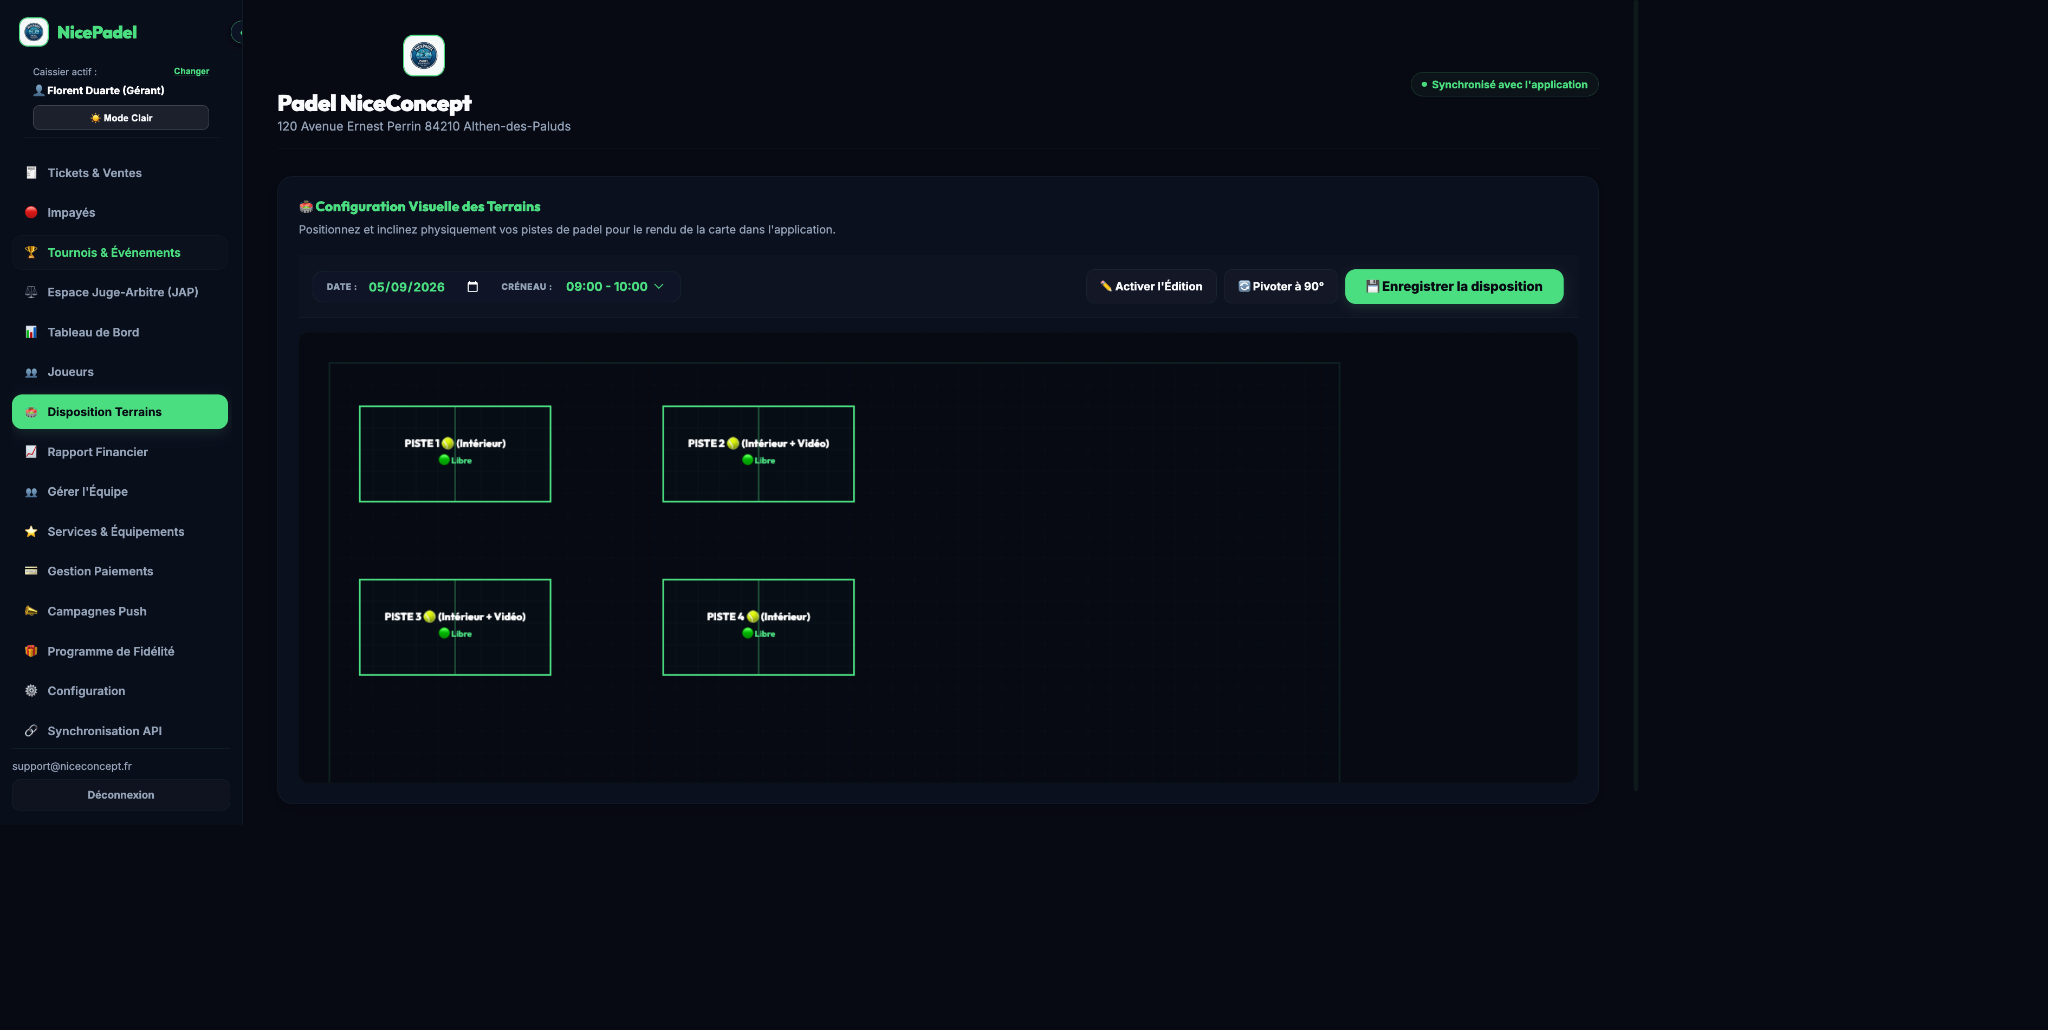Click the Services & Équipements star icon
2048x1030 pixels.
(31, 532)
